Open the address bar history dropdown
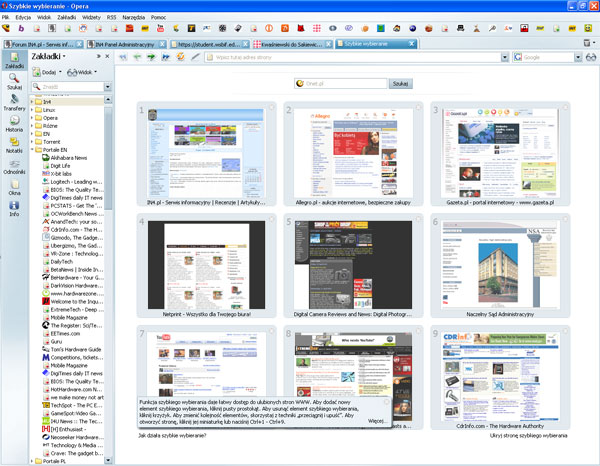The height and width of the screenshot is (466, 600). point(505,57)
